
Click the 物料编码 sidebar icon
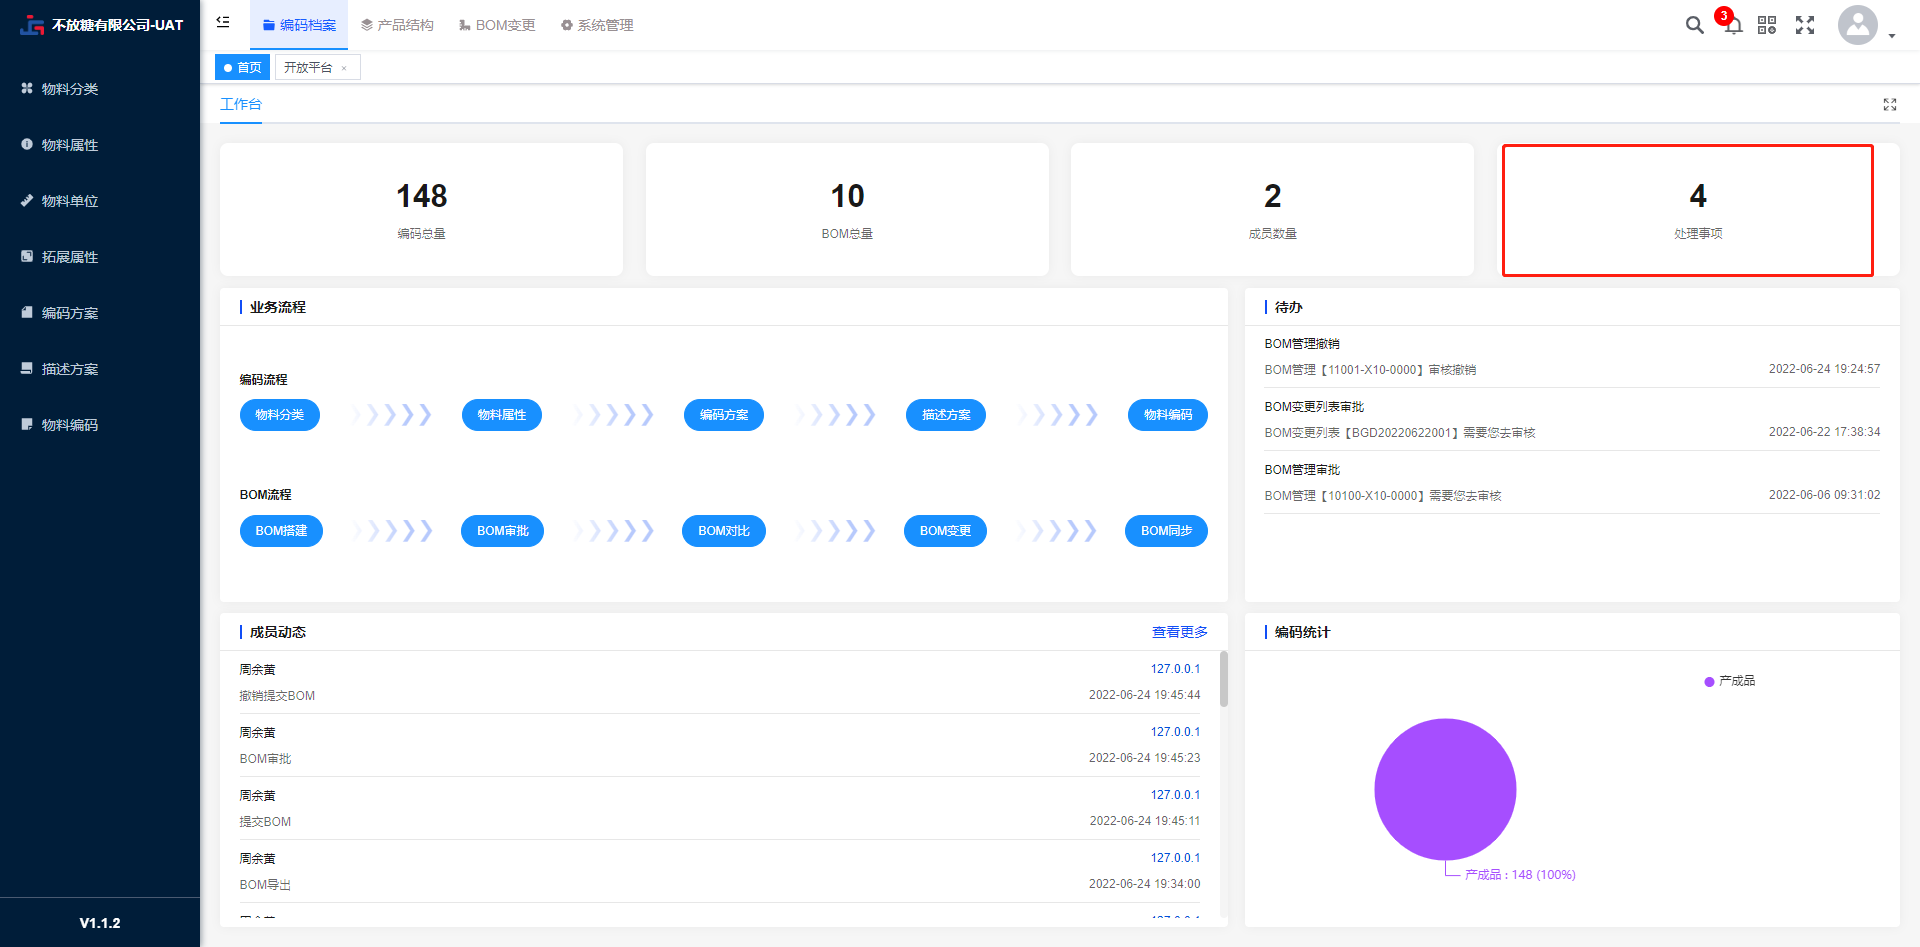[27, 424]
